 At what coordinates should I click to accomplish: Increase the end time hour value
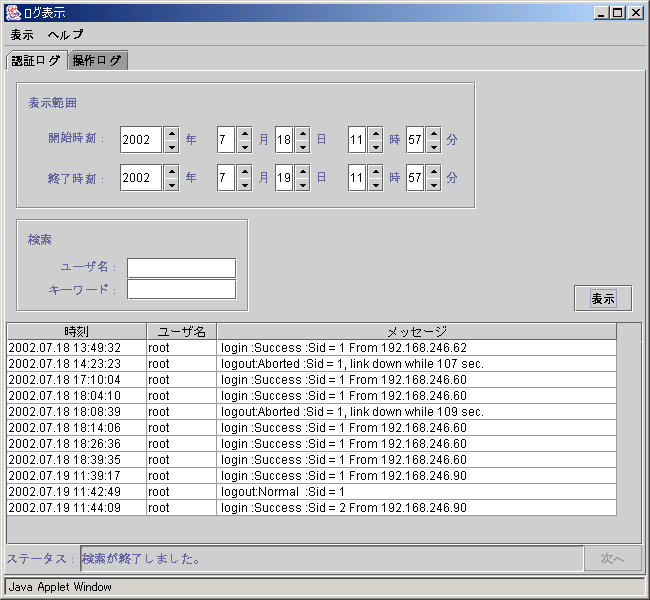pyautogui.click(x=375, y=172)
